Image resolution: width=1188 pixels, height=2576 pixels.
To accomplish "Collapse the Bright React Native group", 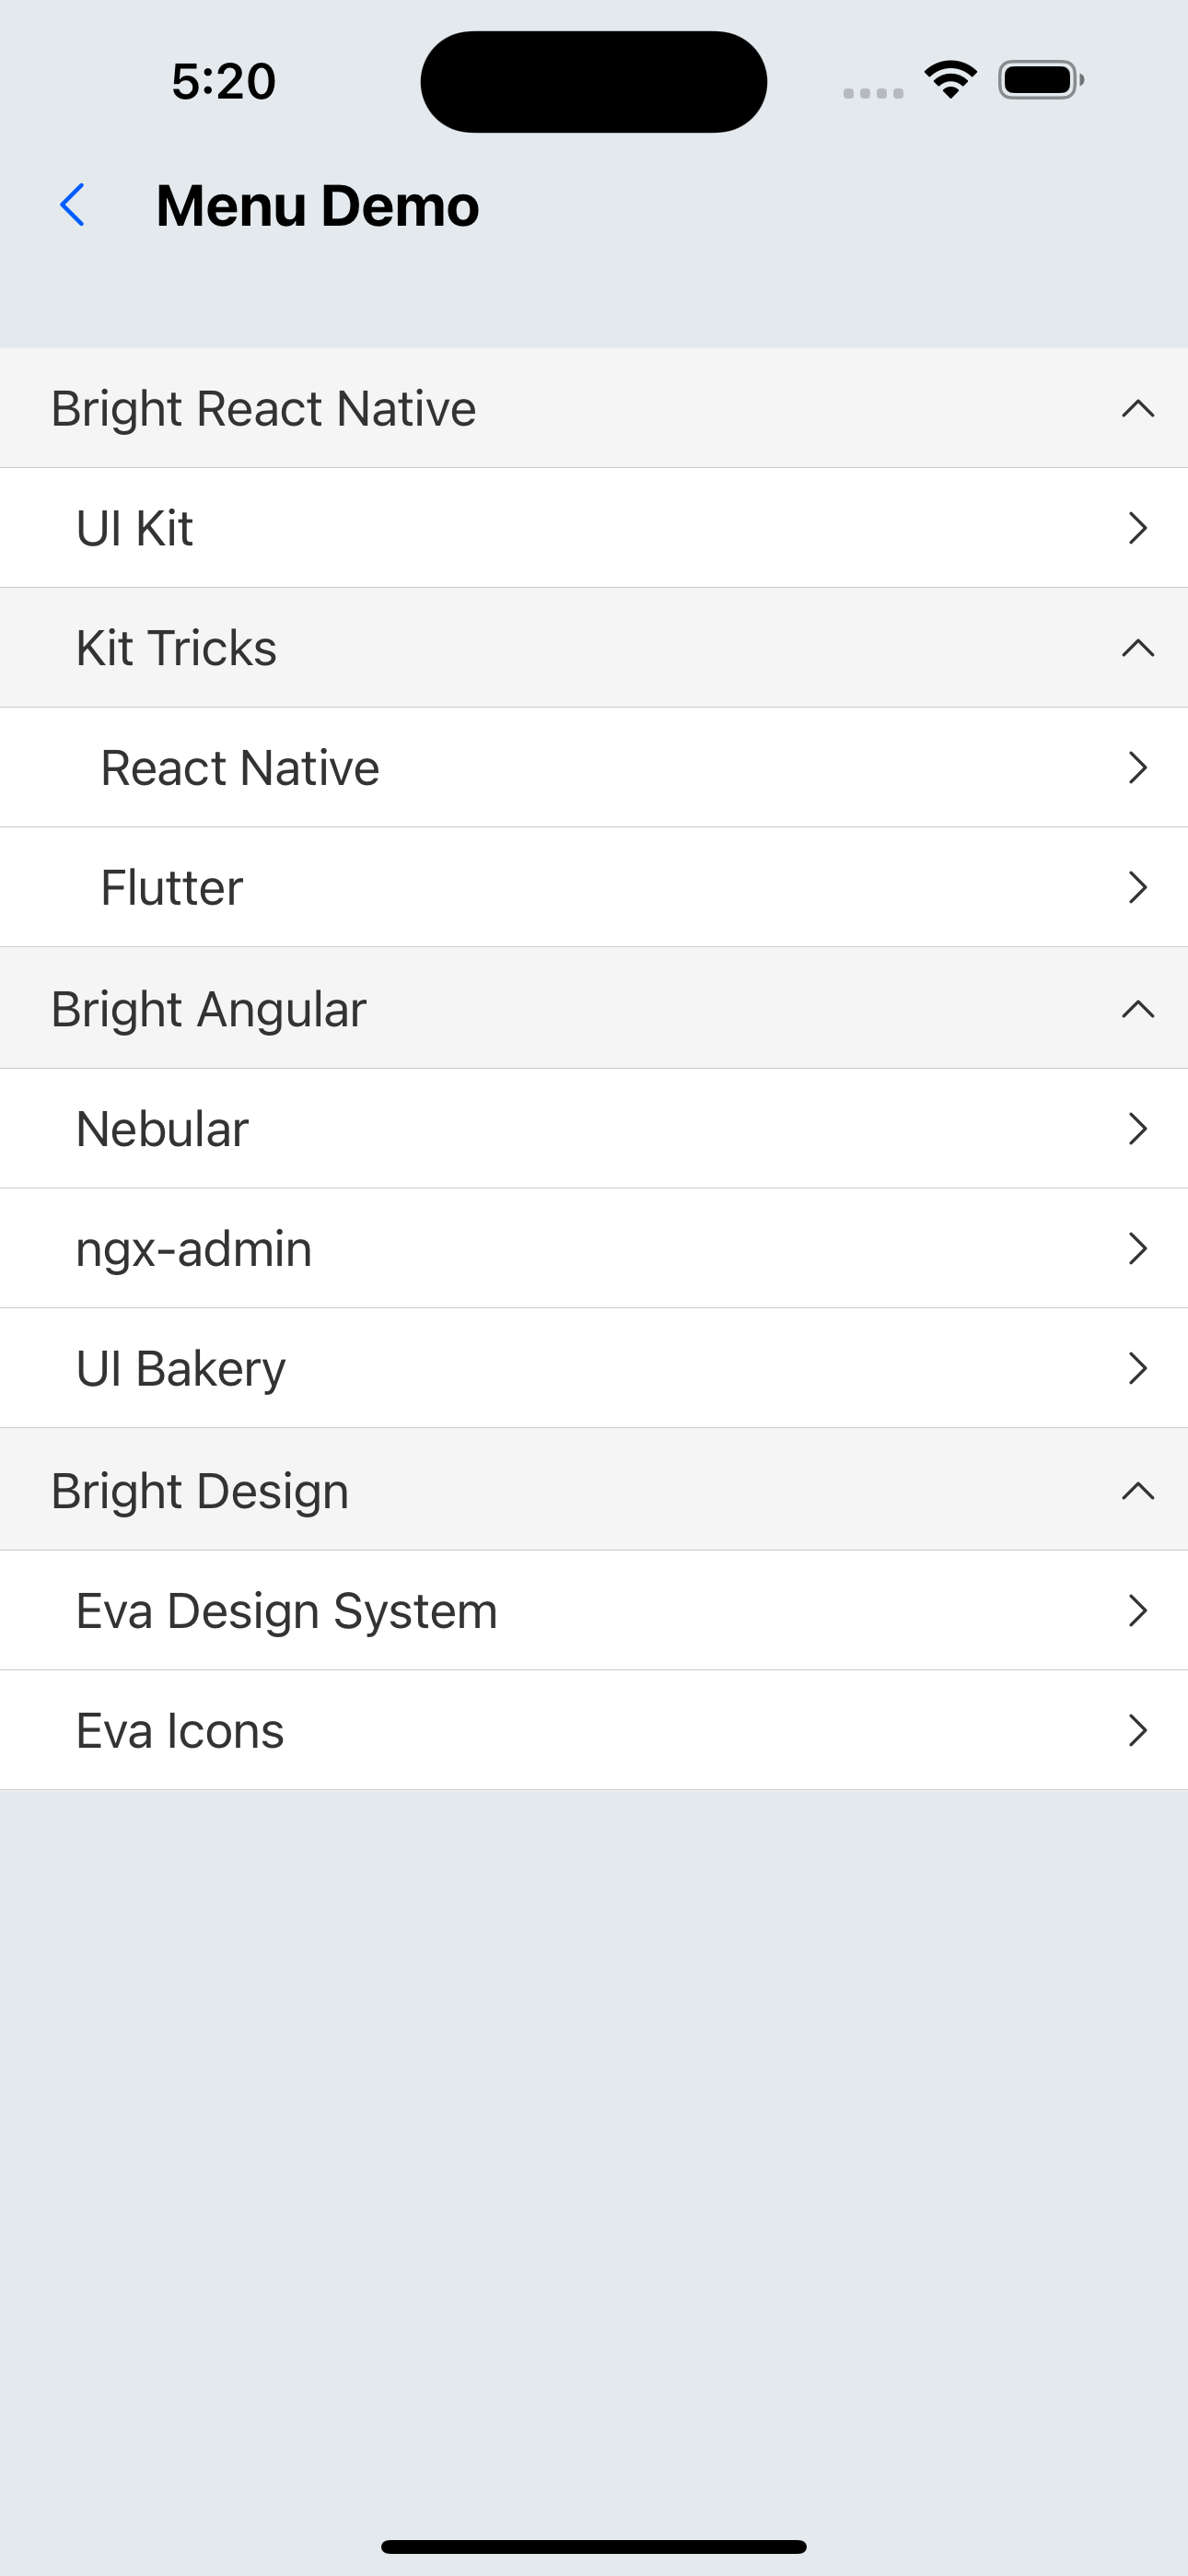I will coord(1138,409).
